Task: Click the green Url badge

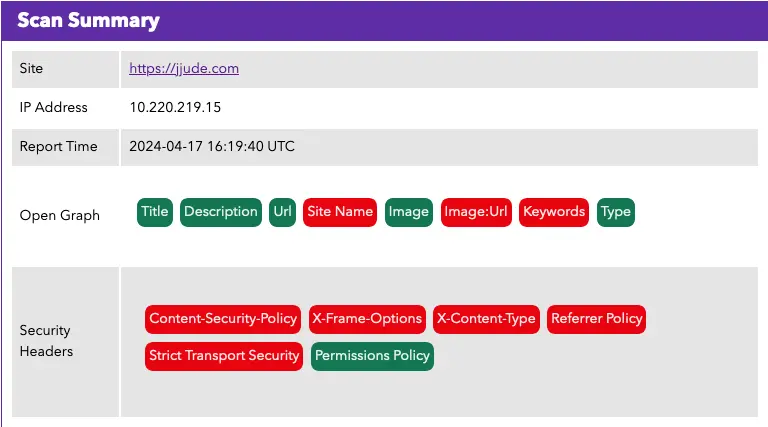Action: [282, 212]
